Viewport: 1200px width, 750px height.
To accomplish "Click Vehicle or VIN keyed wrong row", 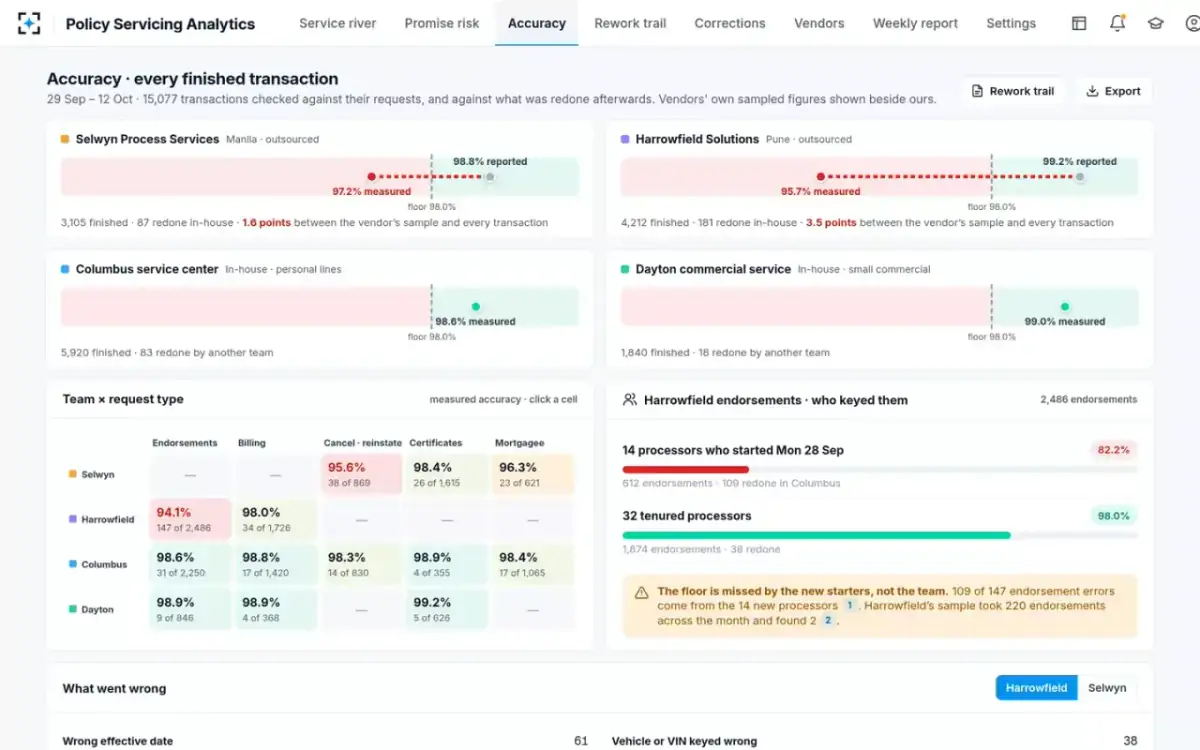I will pyautogui.click(x=875, y=741).
